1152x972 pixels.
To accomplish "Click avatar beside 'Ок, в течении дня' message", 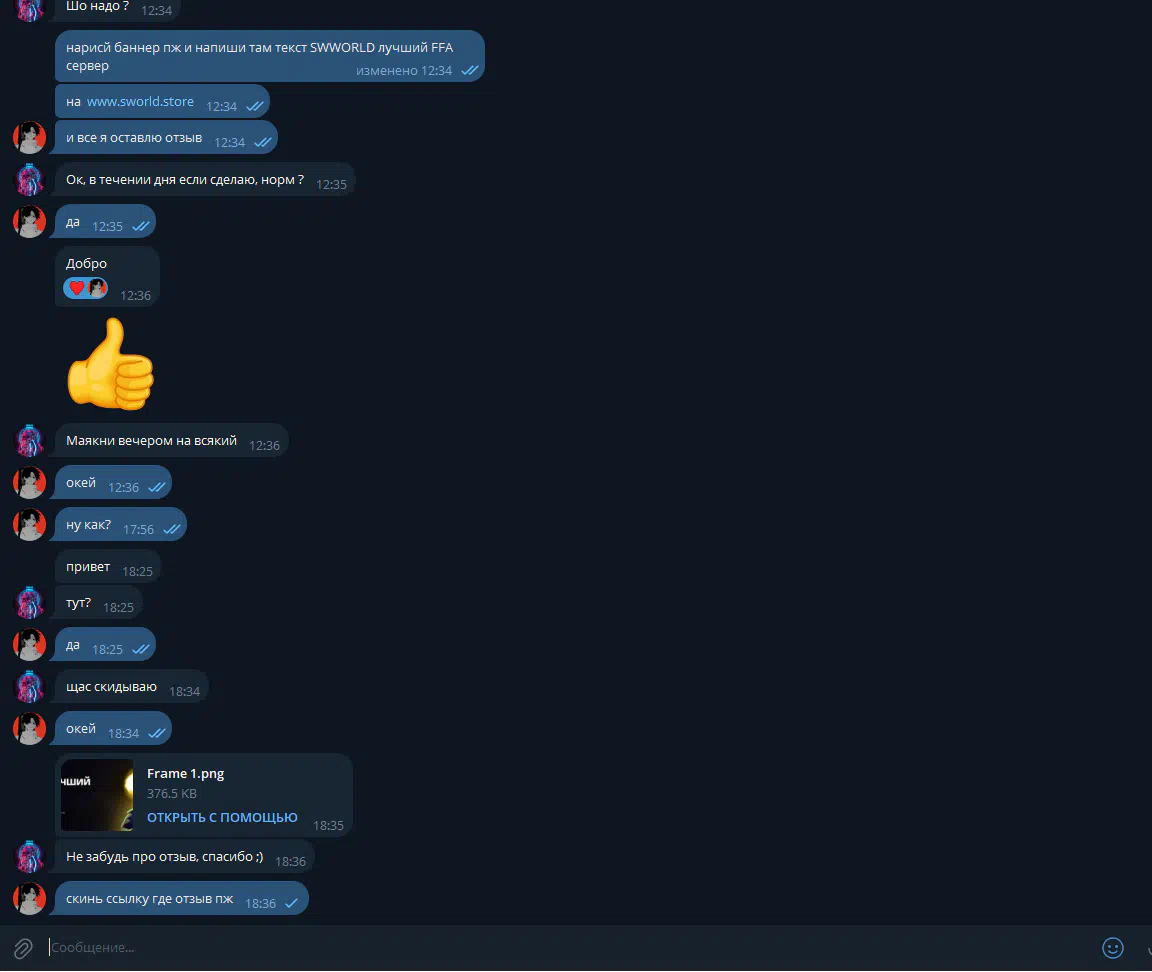I will 29,179.
